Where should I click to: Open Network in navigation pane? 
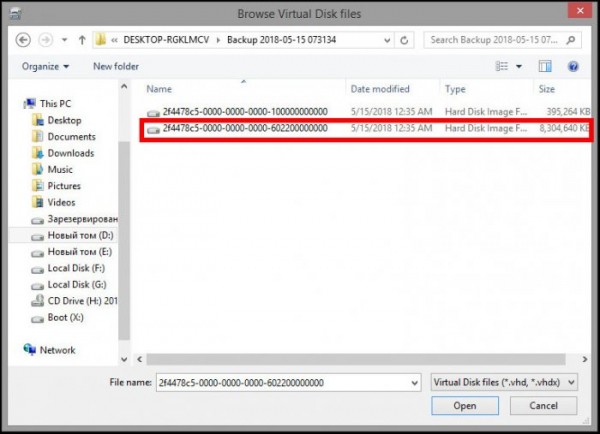(x=49, y=350)
